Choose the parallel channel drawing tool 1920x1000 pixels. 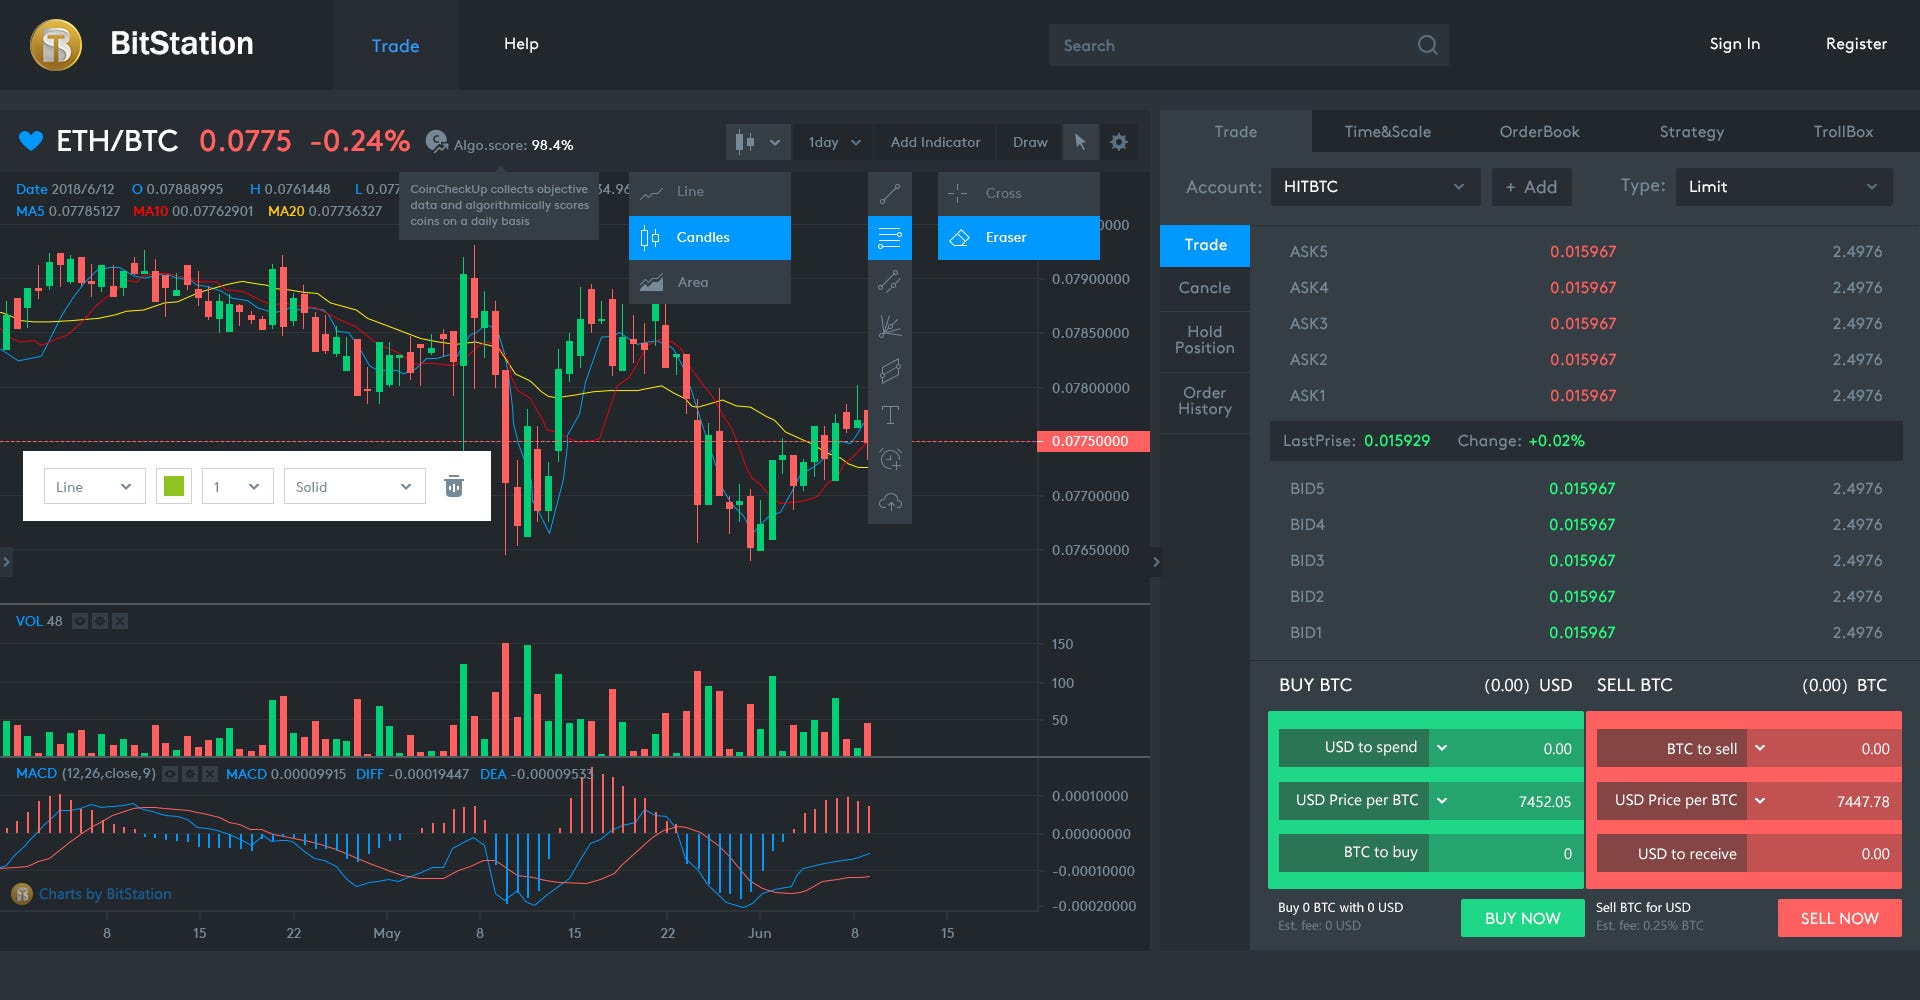[x=890, y=370]
